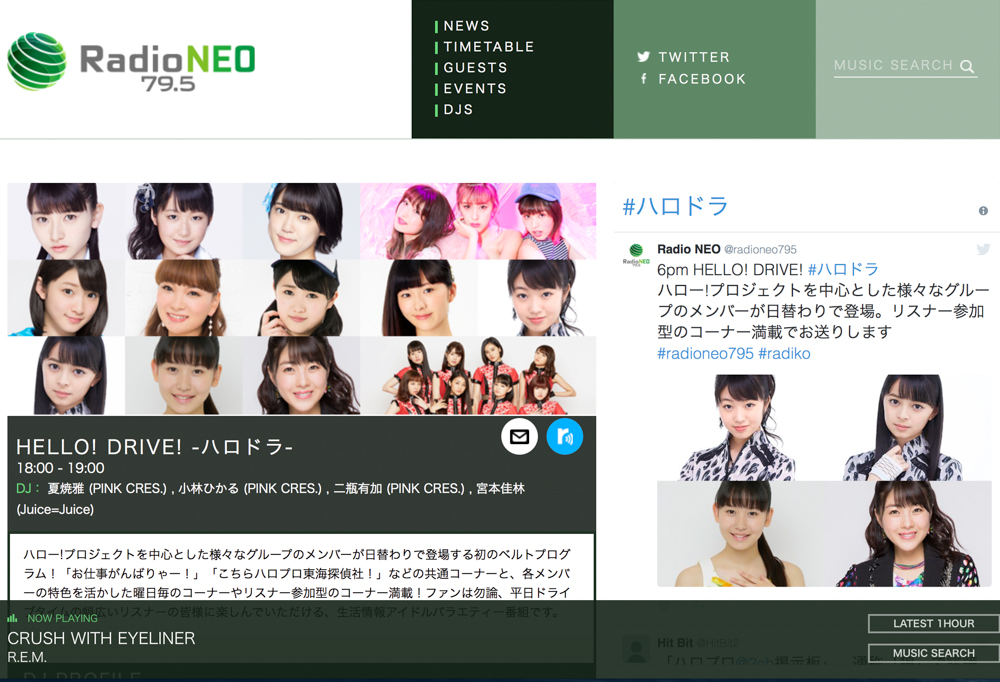Open the NEWS menu item
The image size is (1000, 682).
(466, 26)
